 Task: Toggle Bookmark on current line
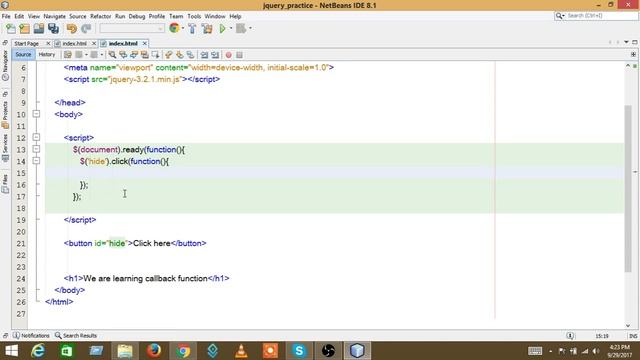click(x=191, y=55)
